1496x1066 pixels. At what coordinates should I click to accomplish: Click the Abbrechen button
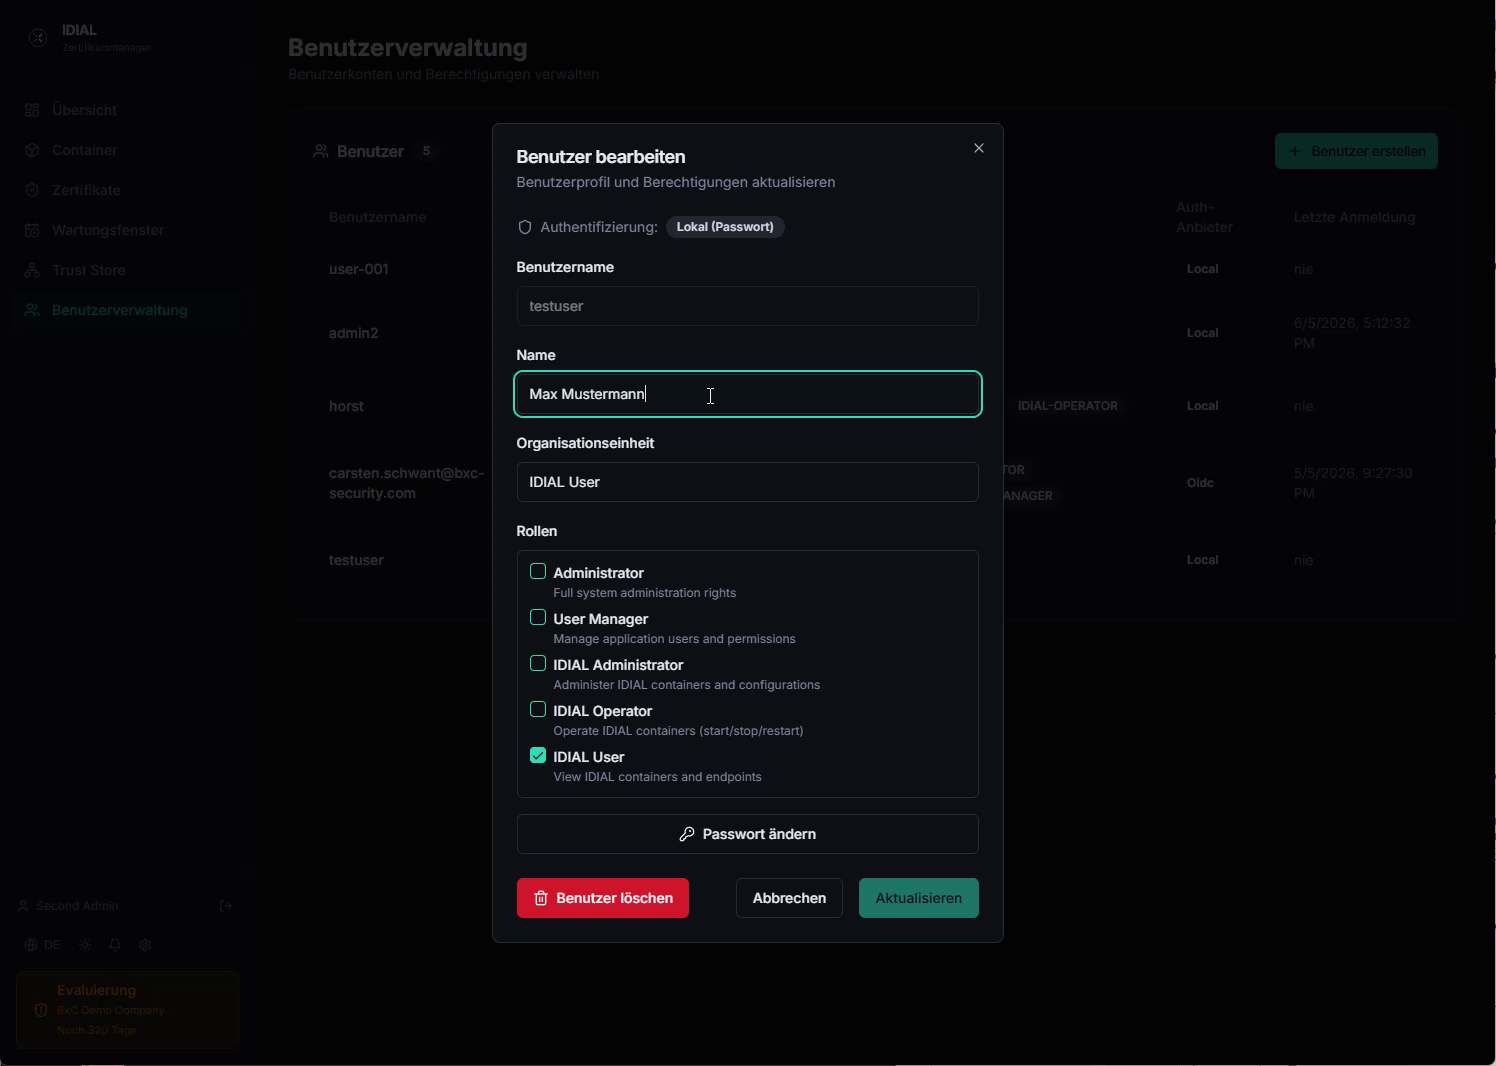pos(789,898)
